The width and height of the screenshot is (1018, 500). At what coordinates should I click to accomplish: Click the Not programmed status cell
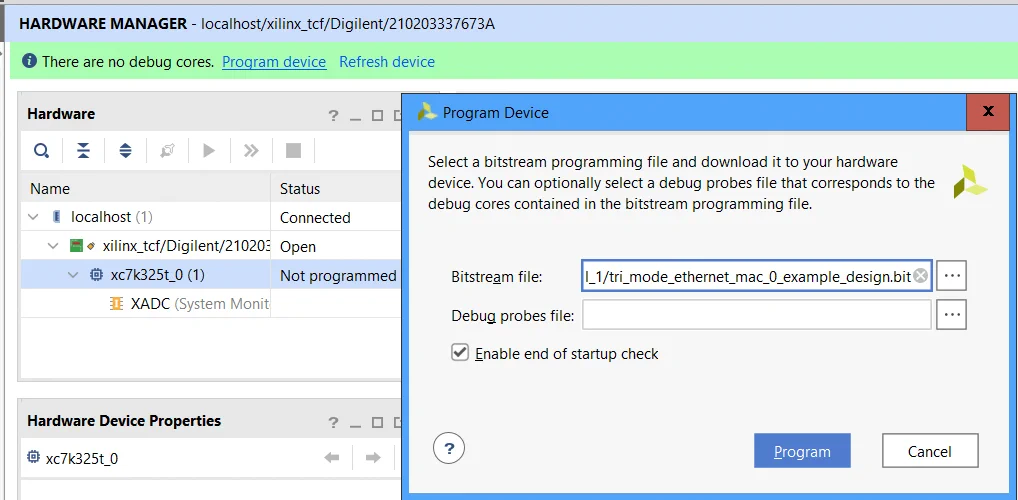click(x=338, y=275)
